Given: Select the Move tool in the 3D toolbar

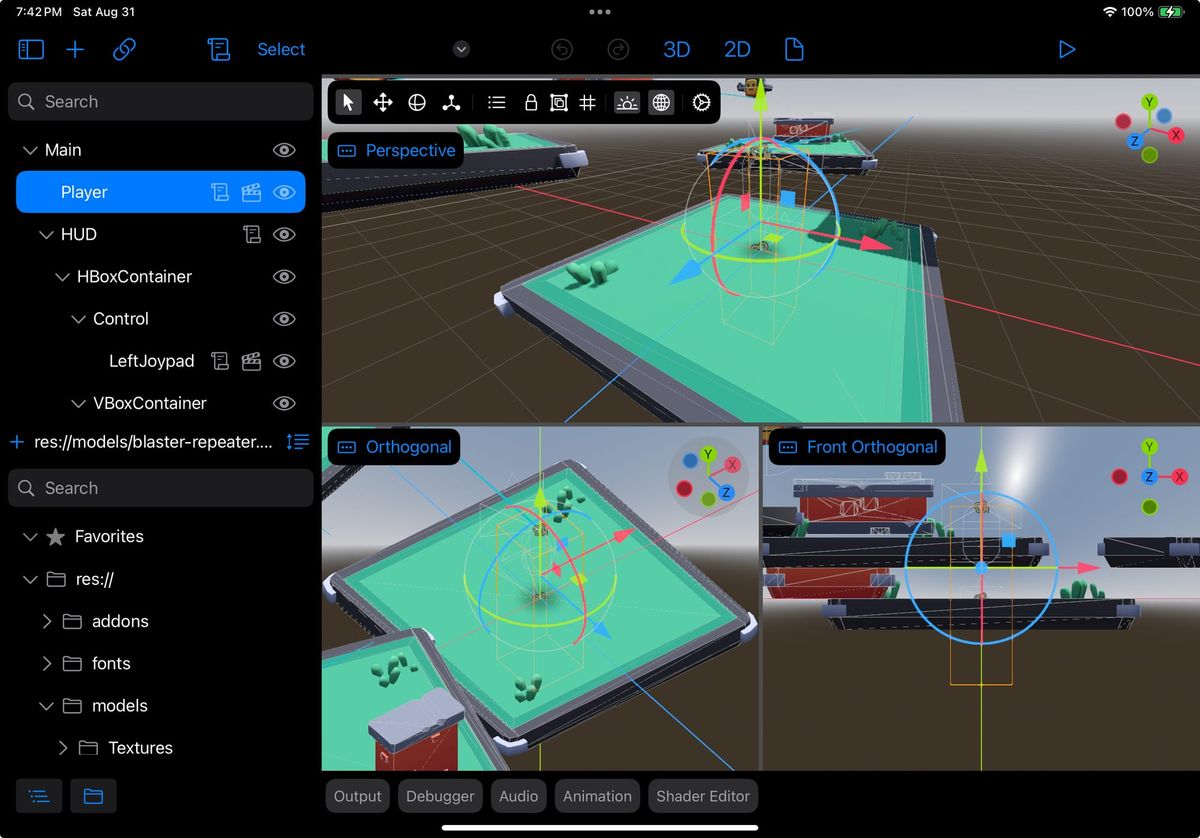Looking at the screenshot, I should (382, 102).
